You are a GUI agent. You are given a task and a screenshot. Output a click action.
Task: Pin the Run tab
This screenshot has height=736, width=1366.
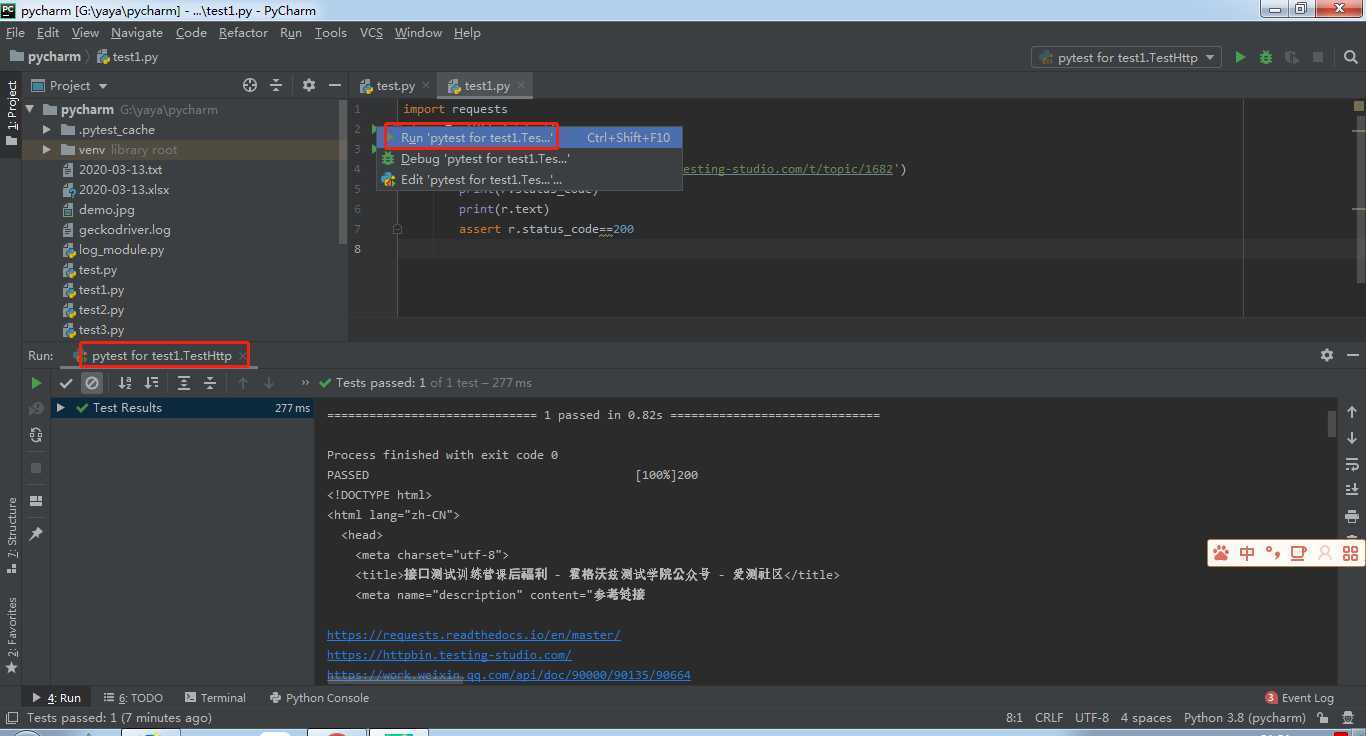tap(36, 534)
